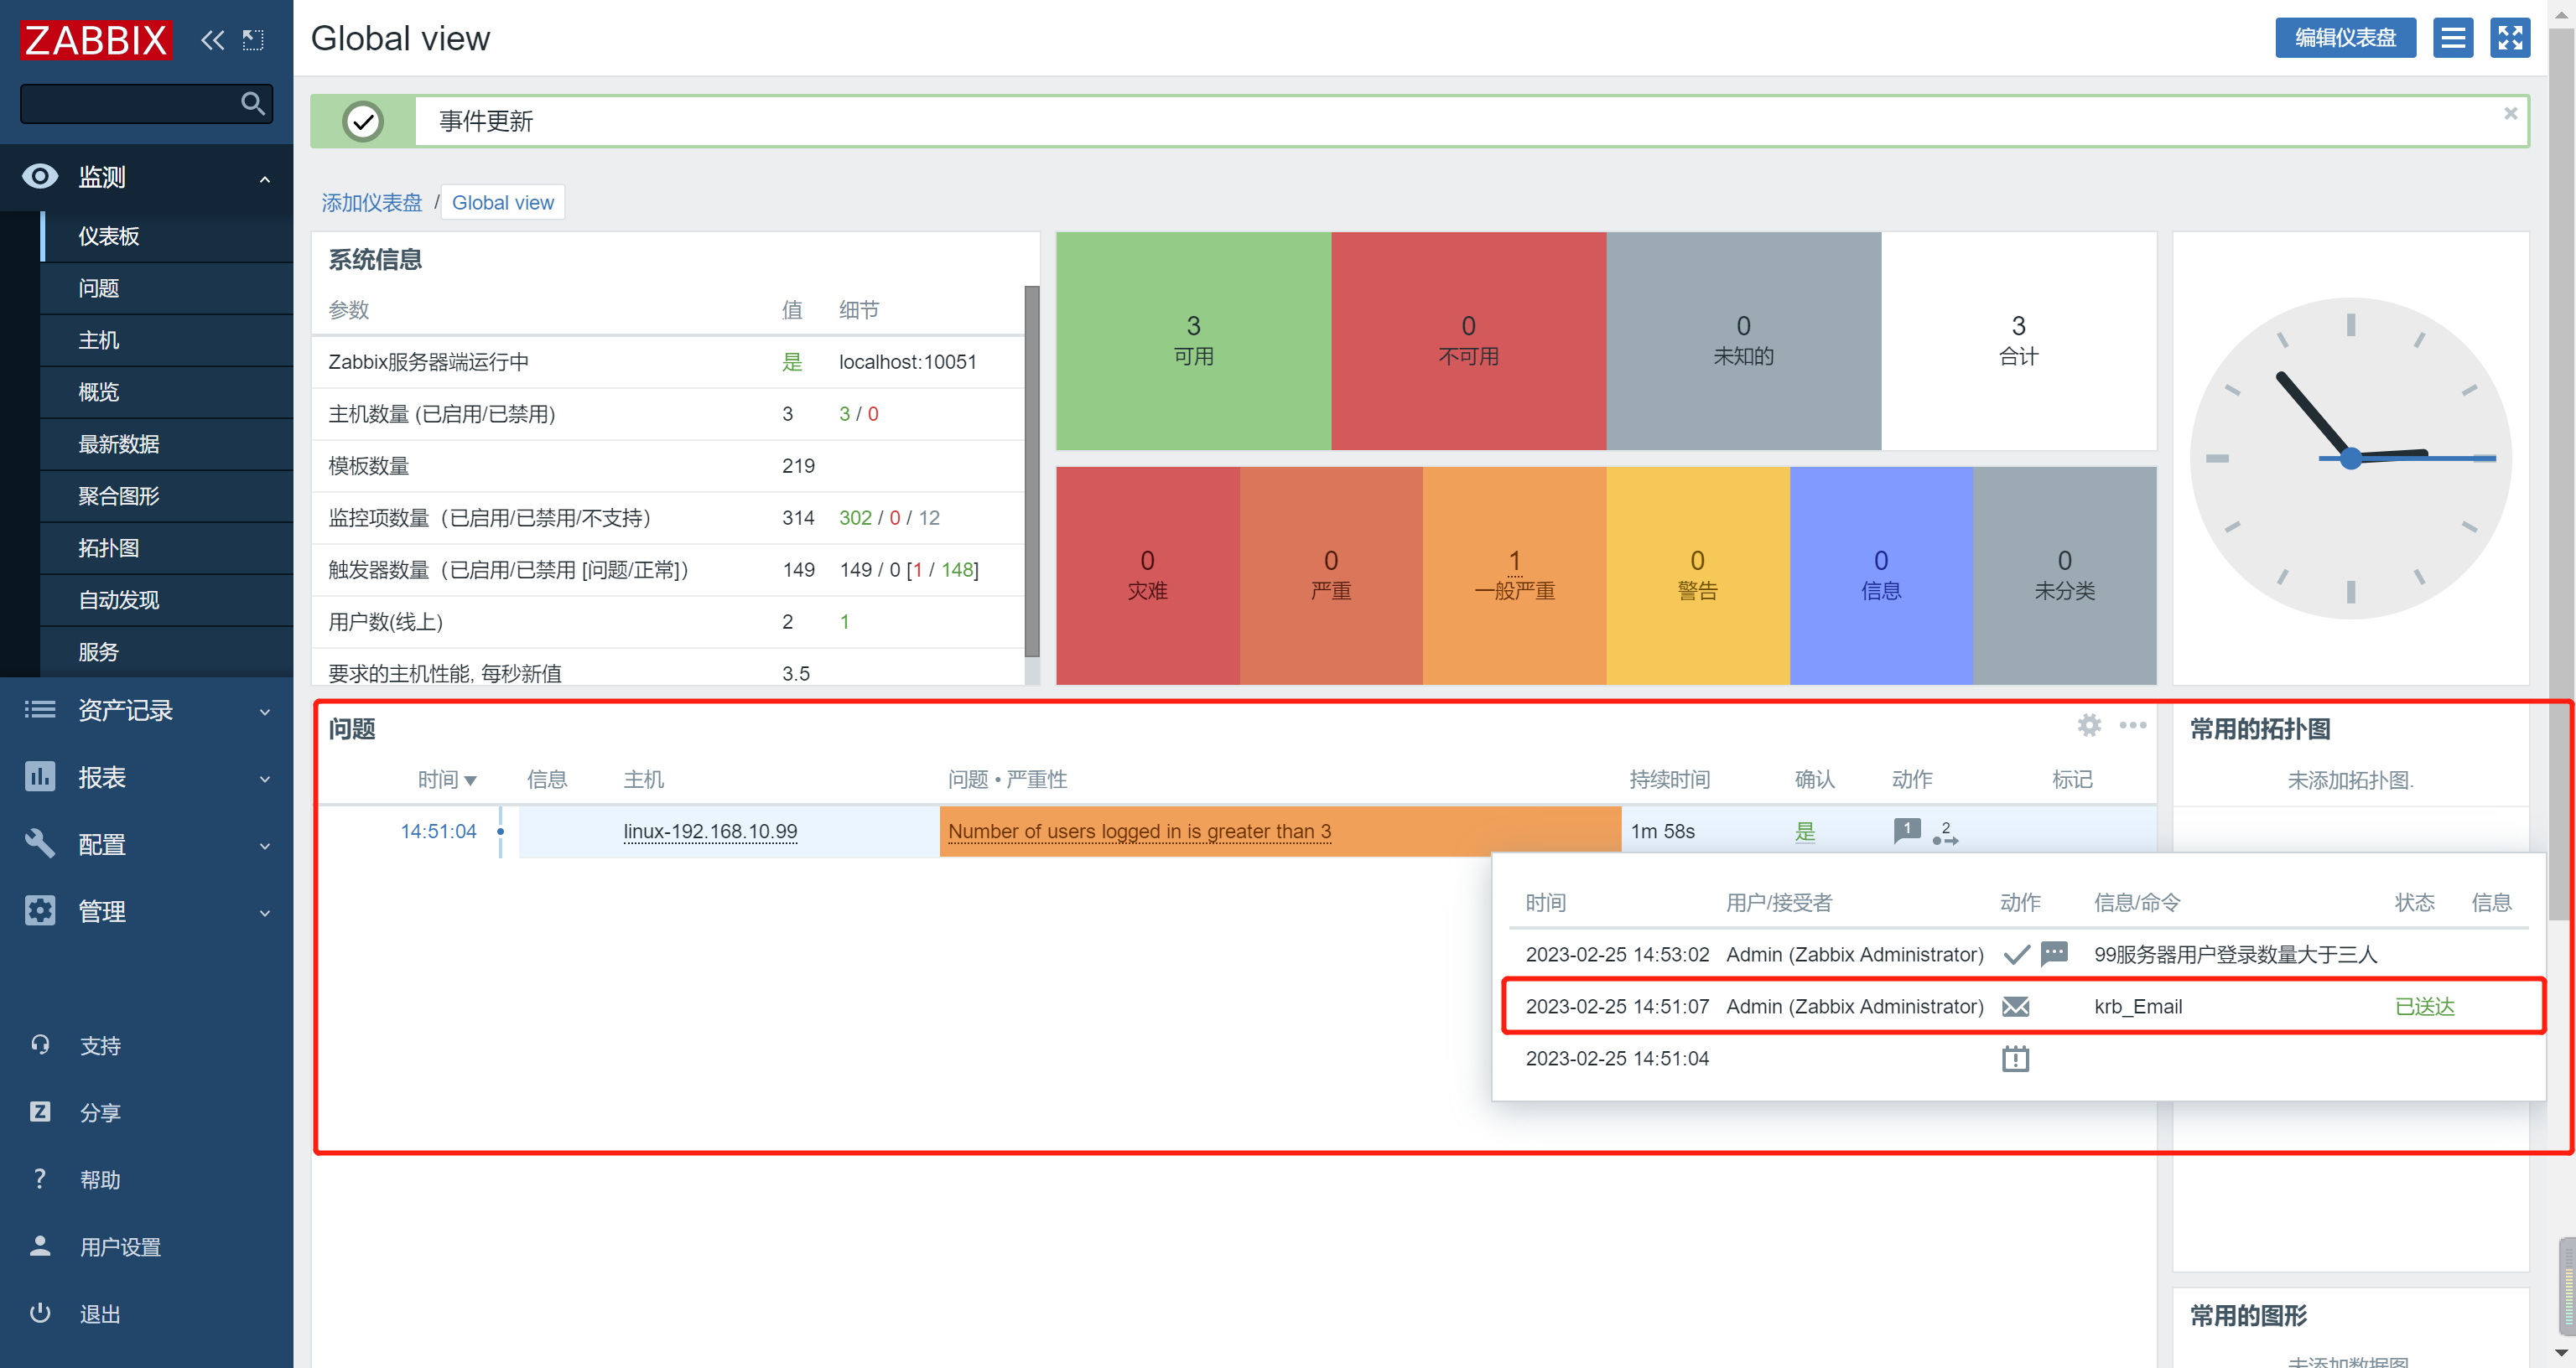Image resolution: width=2576 pixels, height=1368 pixels.
Task: Expand the 报表 menu
Action: pos(147,778)
